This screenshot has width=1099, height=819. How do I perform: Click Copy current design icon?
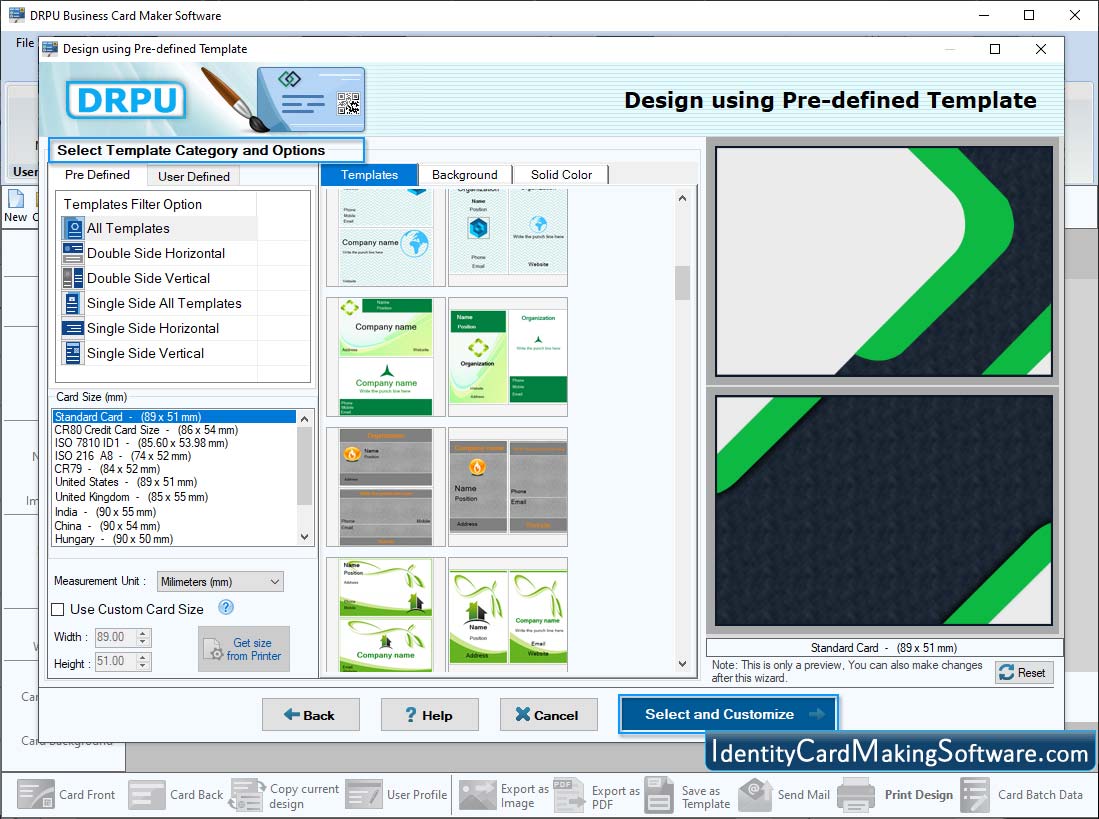(247, 794)
